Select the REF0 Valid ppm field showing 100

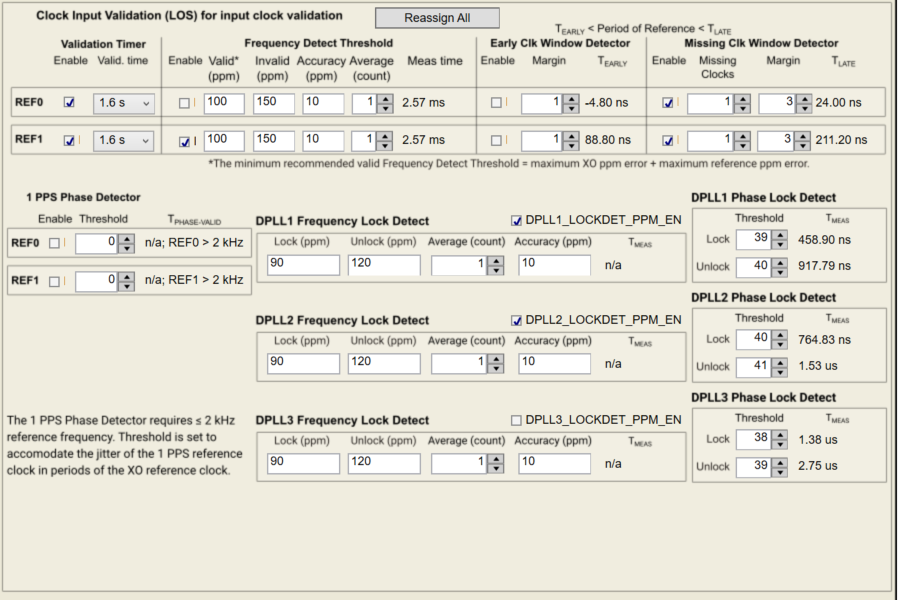[222, 101]
